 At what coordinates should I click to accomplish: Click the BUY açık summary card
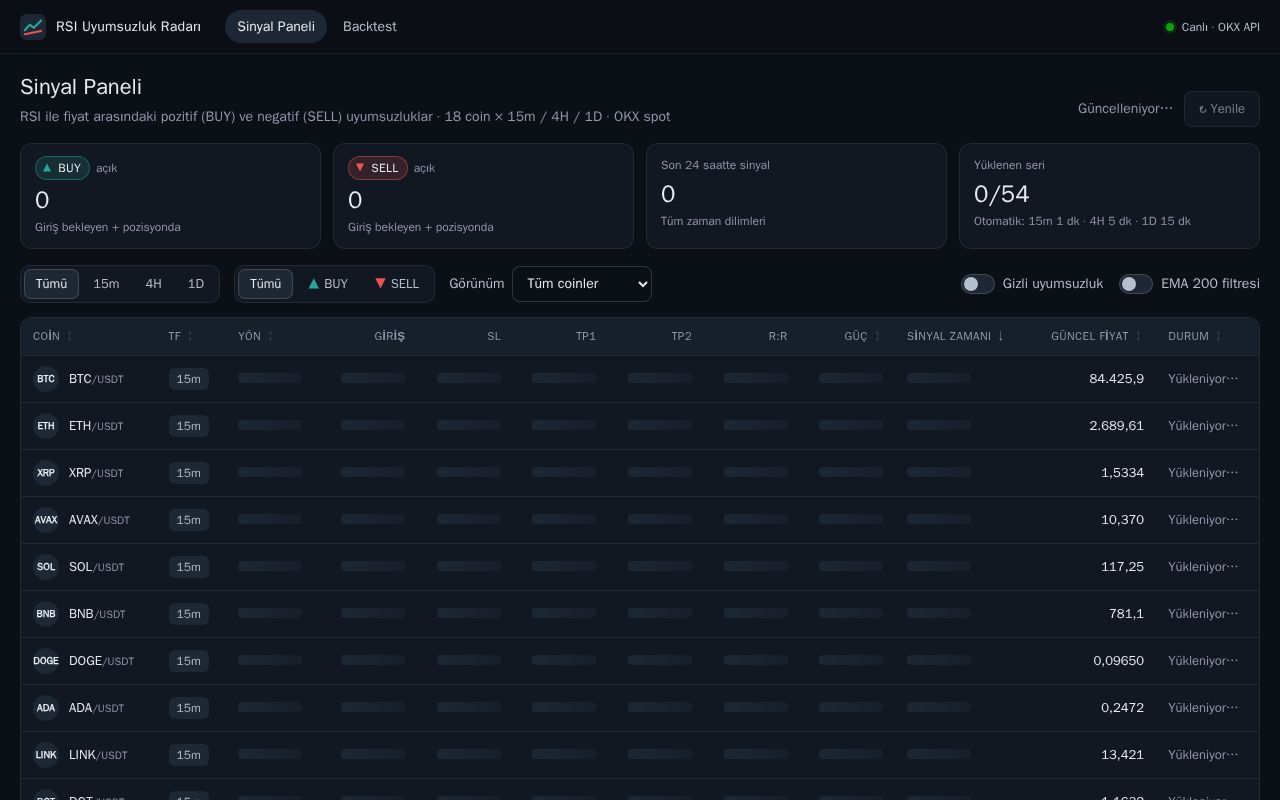[x=170, y=196]
